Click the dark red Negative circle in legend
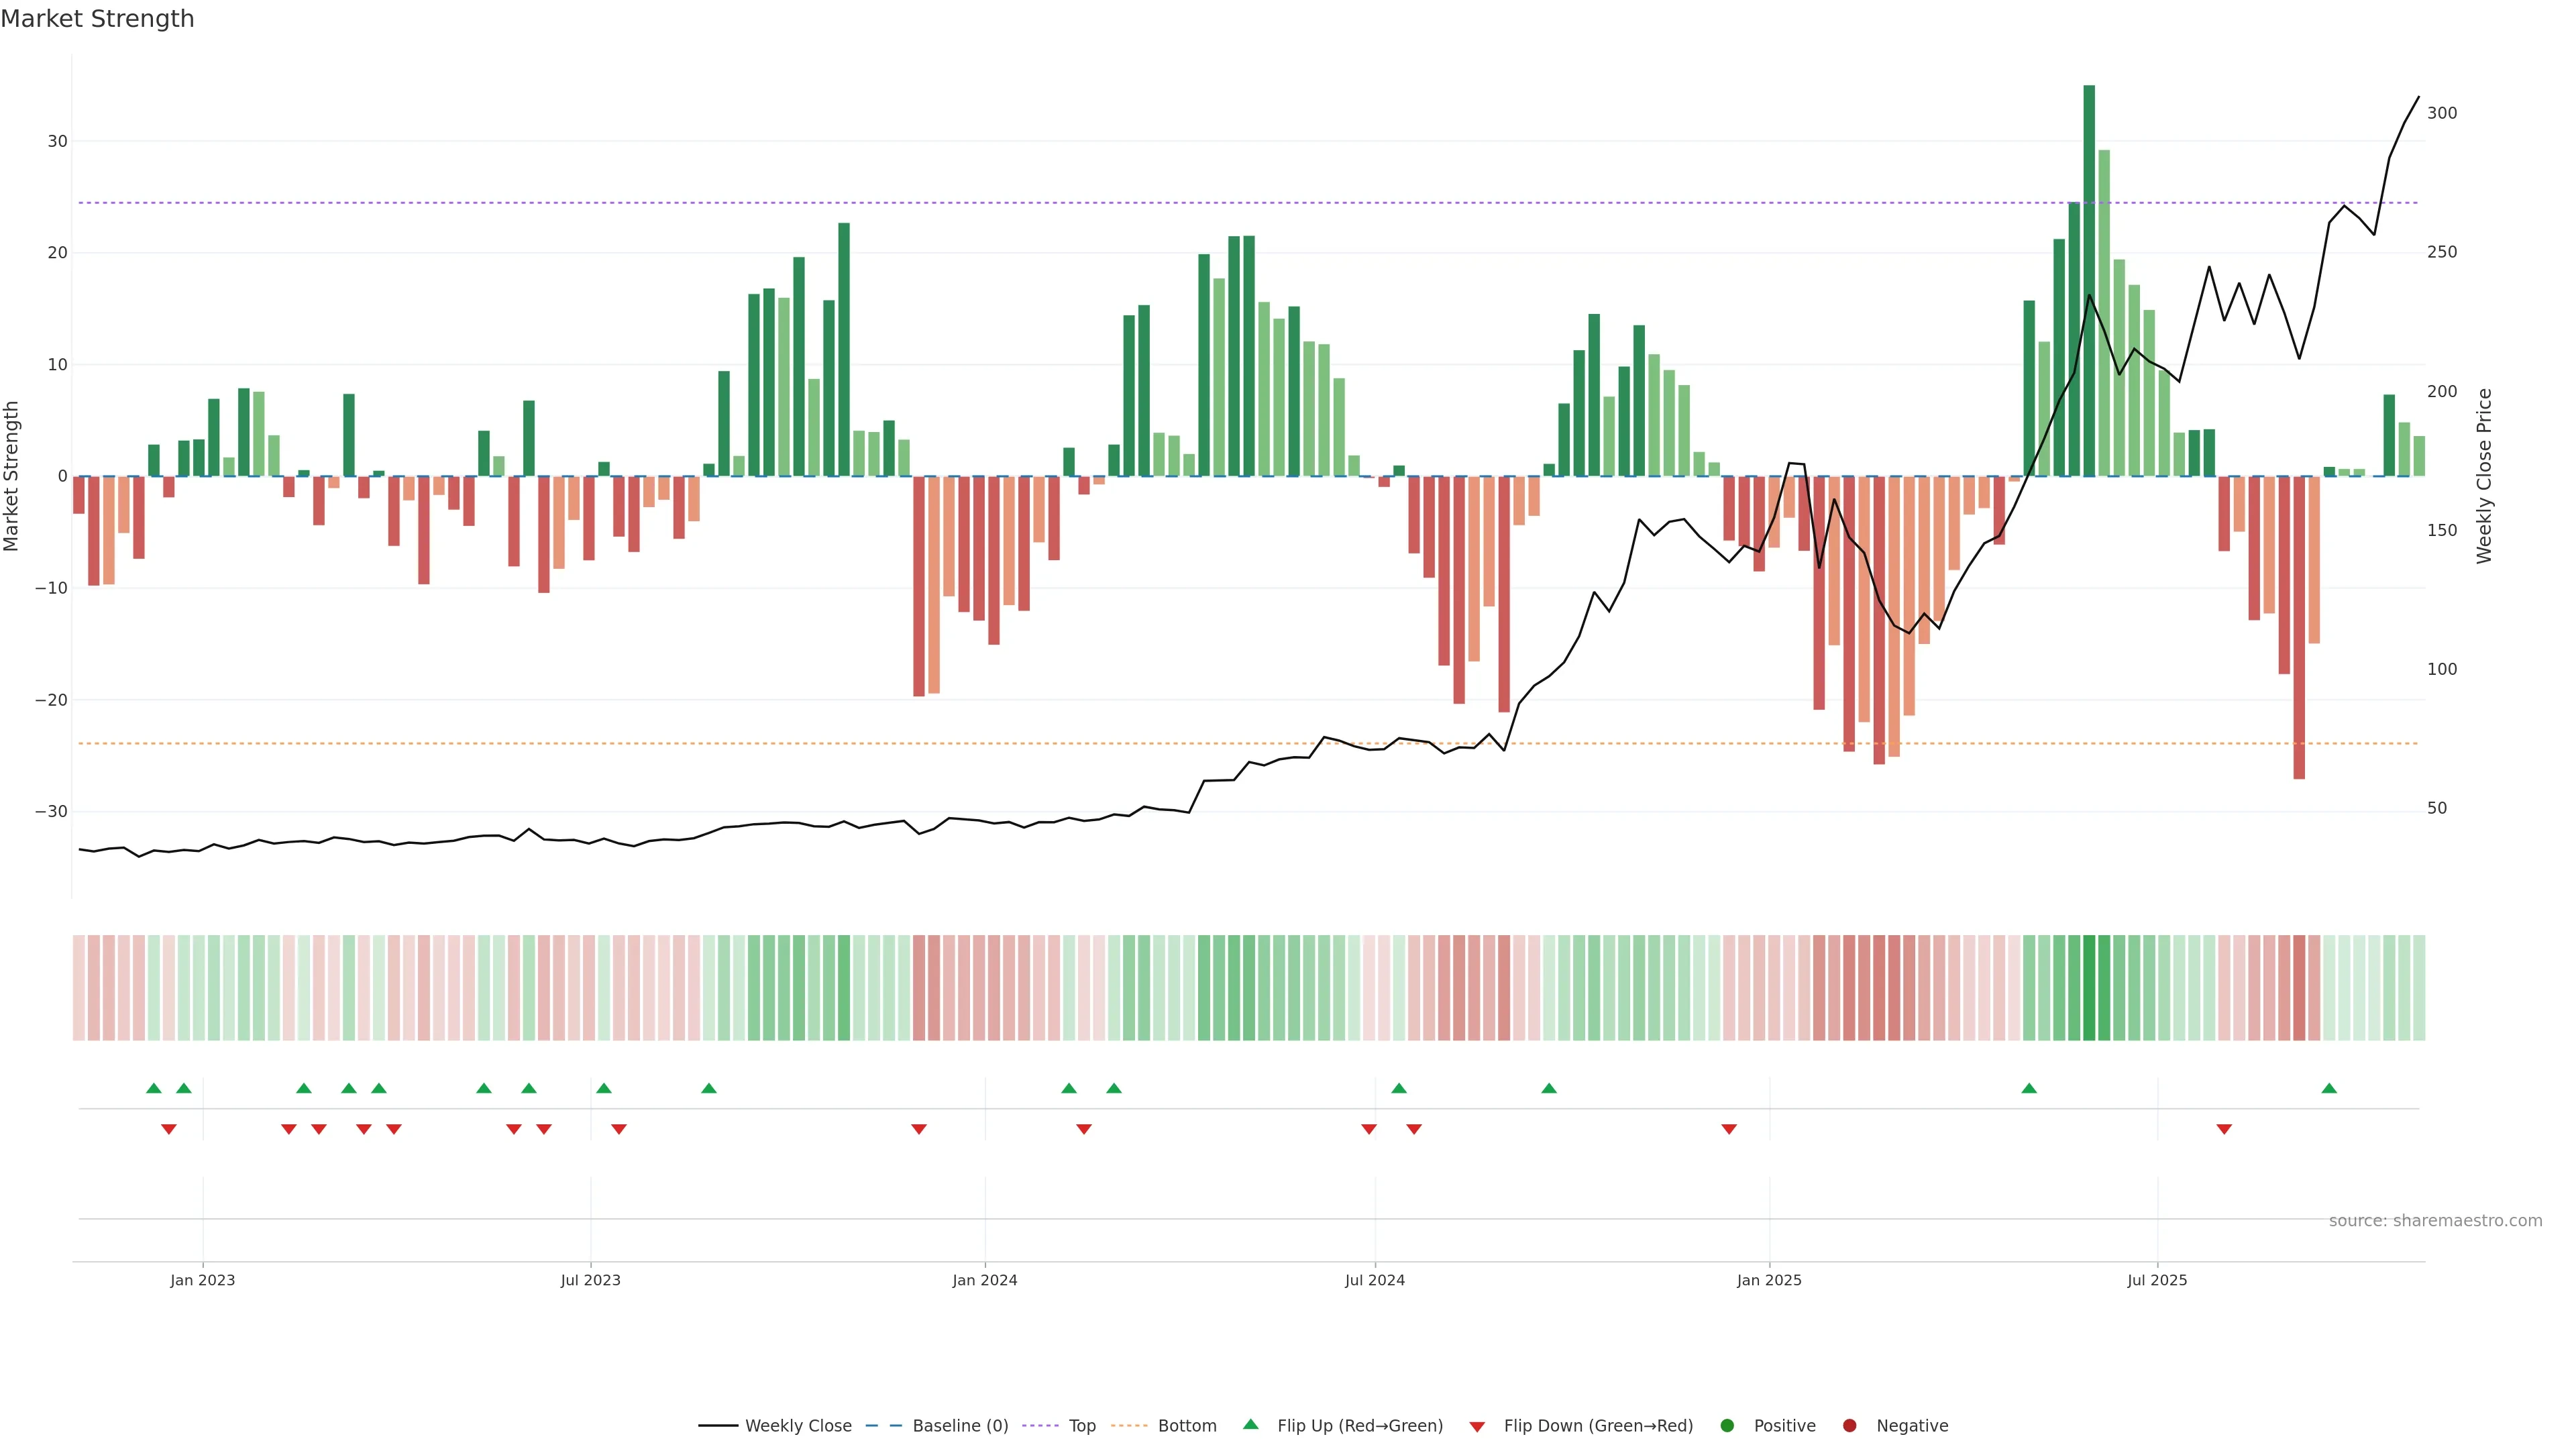Screen dimensions: 2576x1449 coord(1849,1426)
